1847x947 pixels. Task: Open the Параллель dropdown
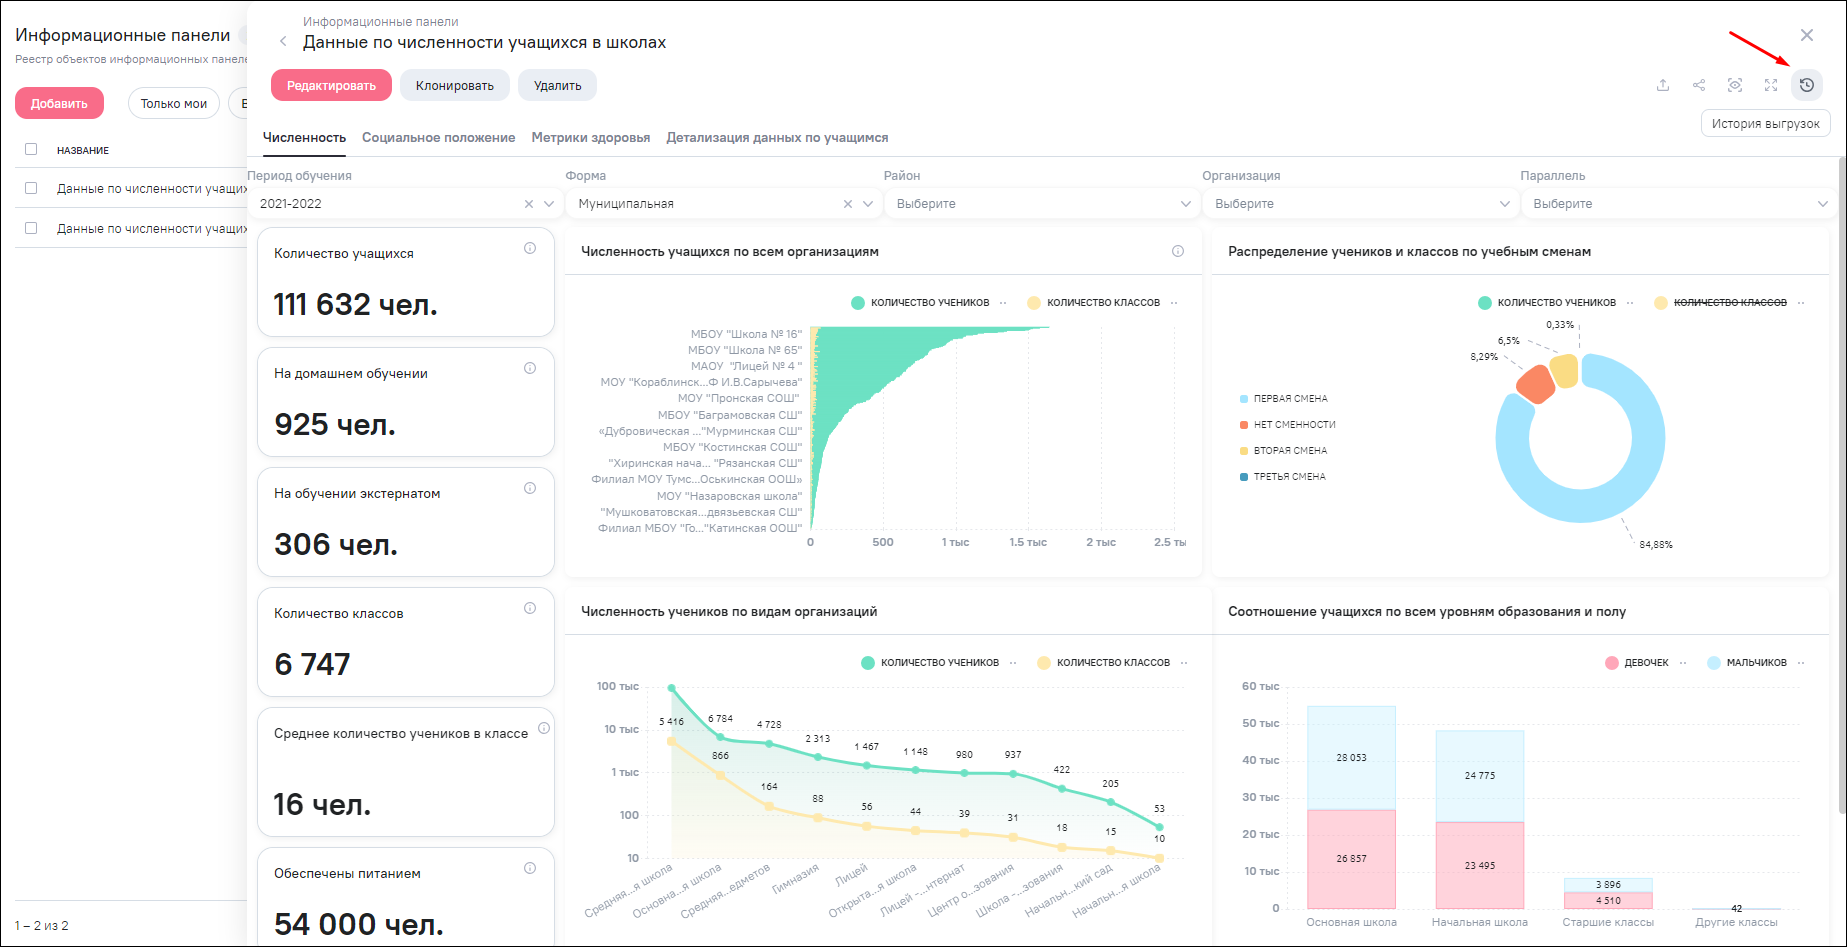pos(1679,204)
